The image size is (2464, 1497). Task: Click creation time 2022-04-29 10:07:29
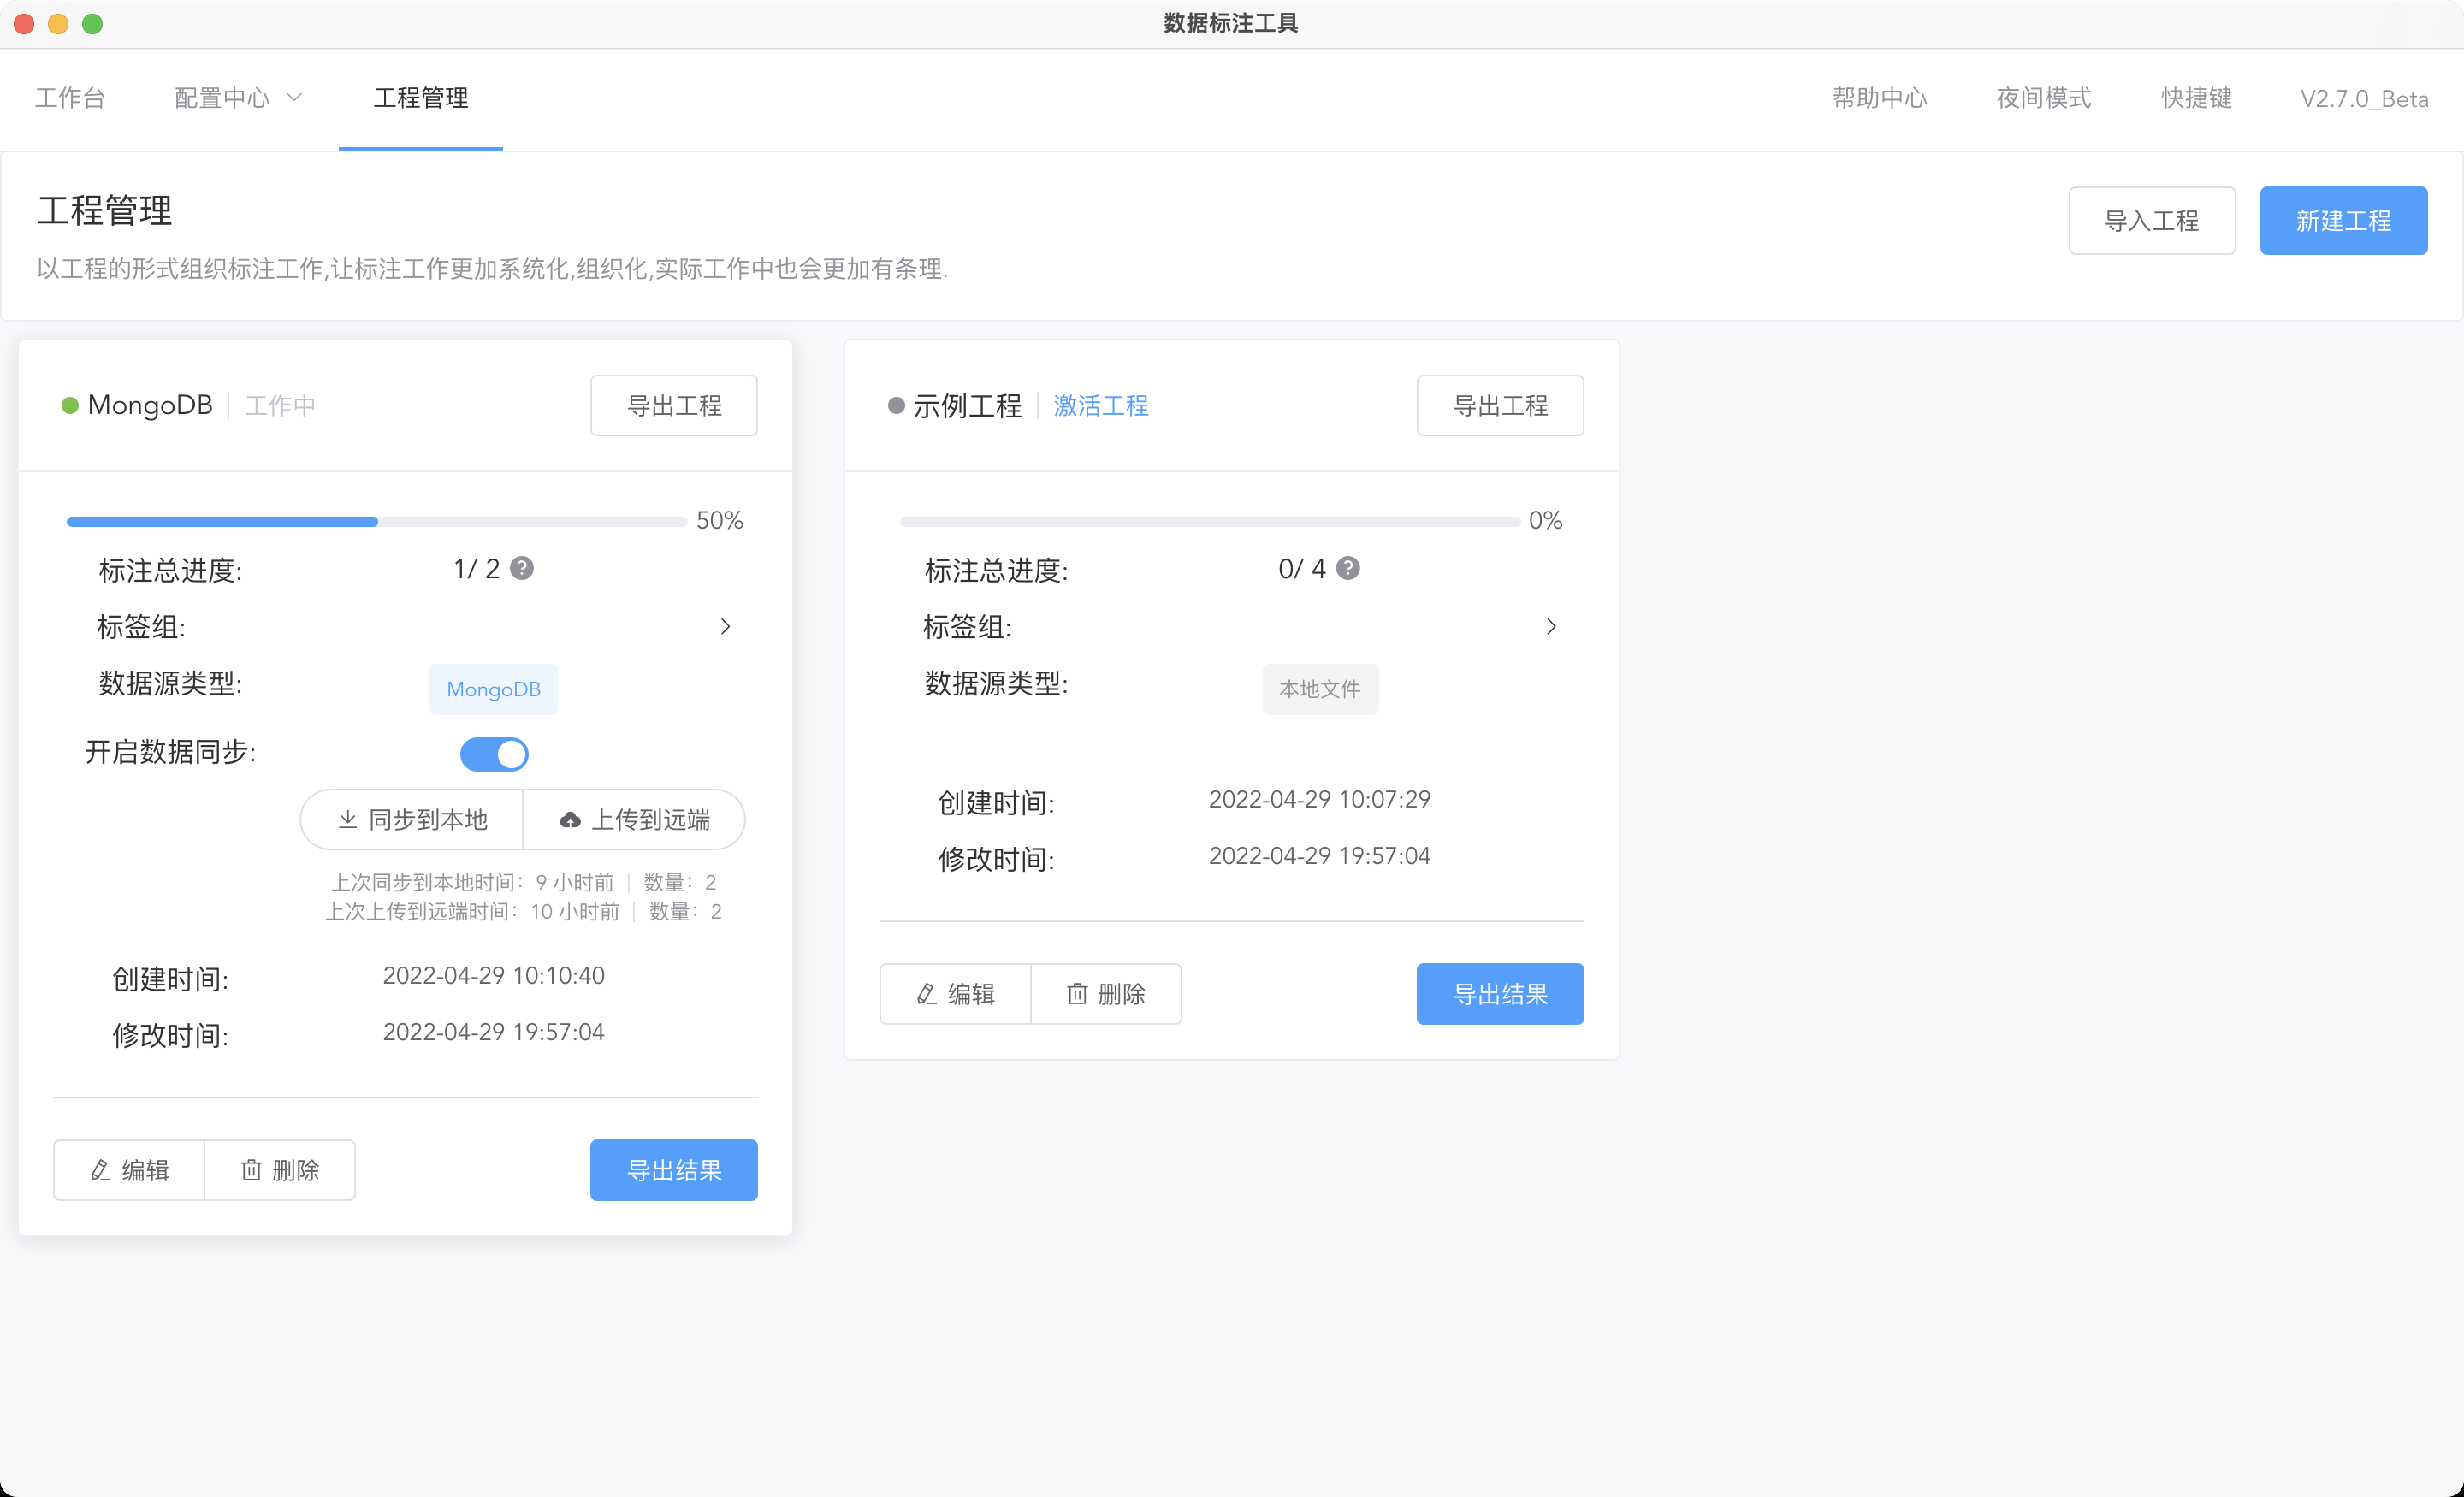[1320, 799]
